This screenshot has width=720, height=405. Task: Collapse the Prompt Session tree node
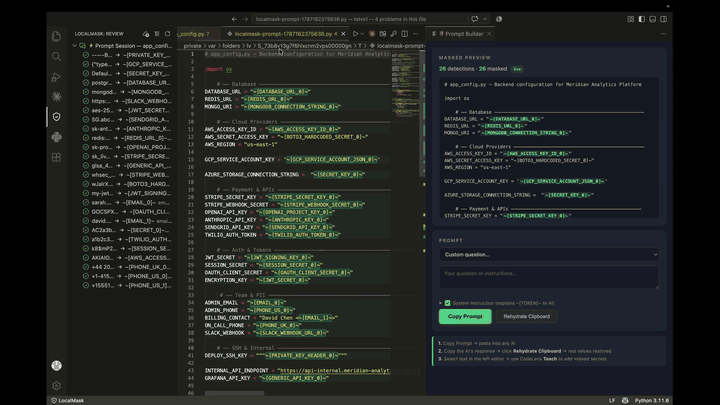pyautogui.click(x=74, y=46)
